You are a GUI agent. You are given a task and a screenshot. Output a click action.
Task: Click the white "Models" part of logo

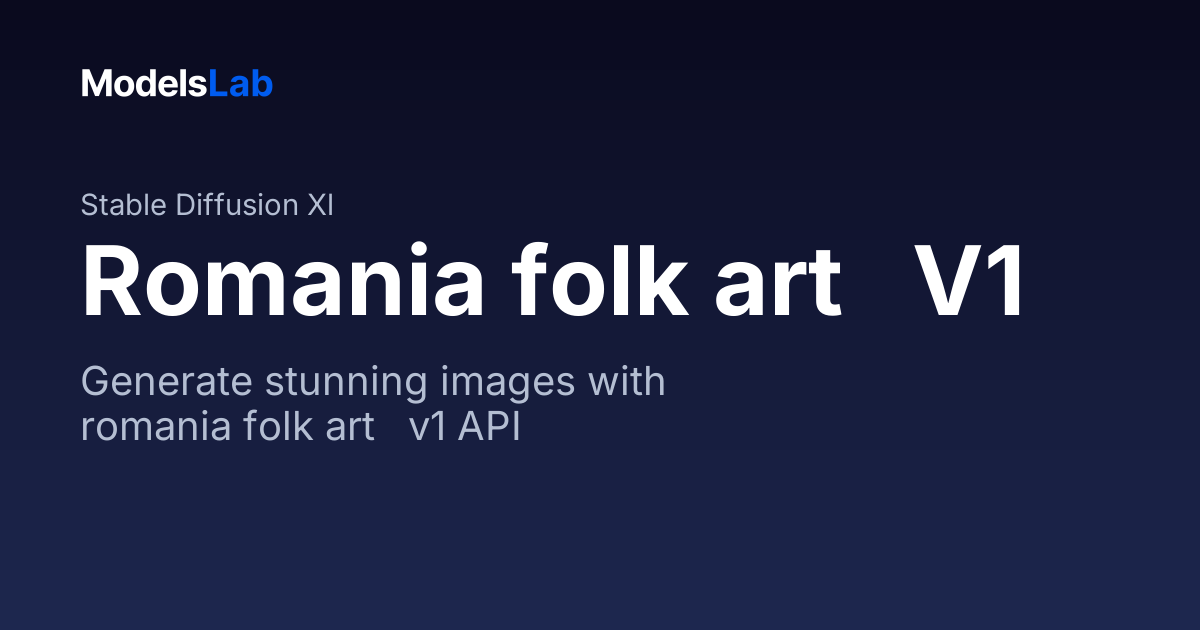coord(145,84)
